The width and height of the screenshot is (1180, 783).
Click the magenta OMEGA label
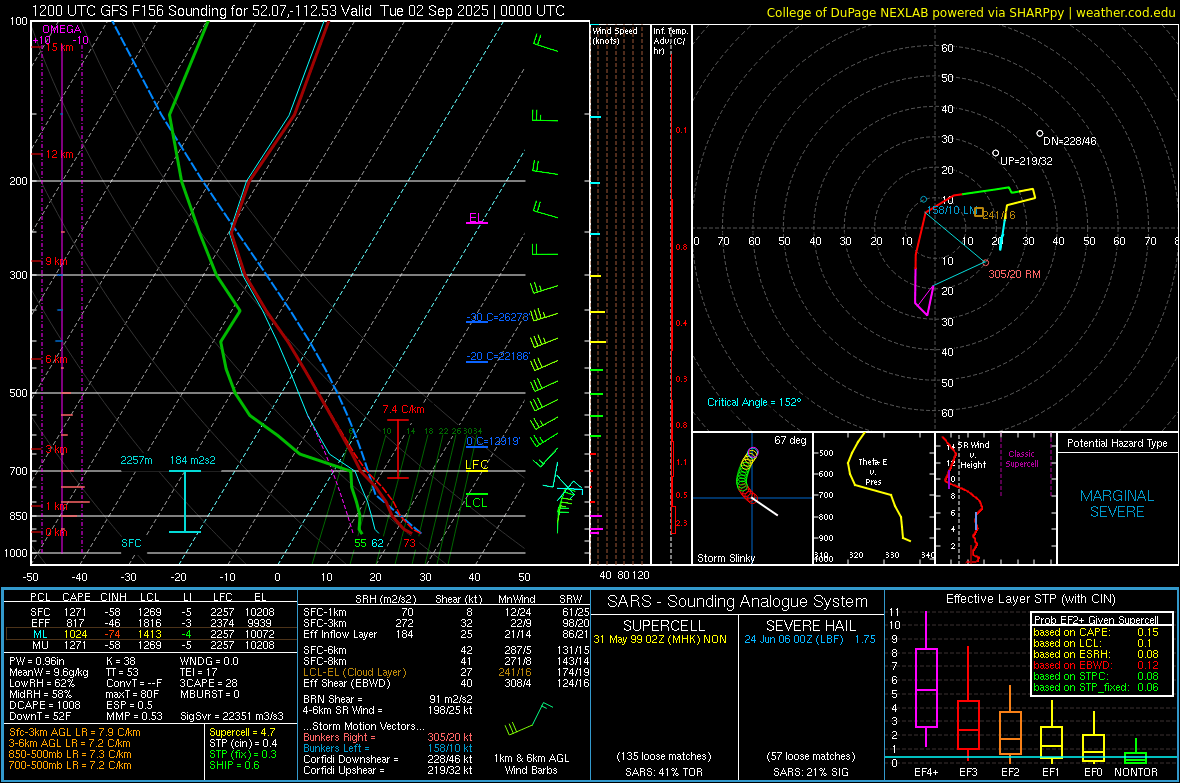pos(62,29)
